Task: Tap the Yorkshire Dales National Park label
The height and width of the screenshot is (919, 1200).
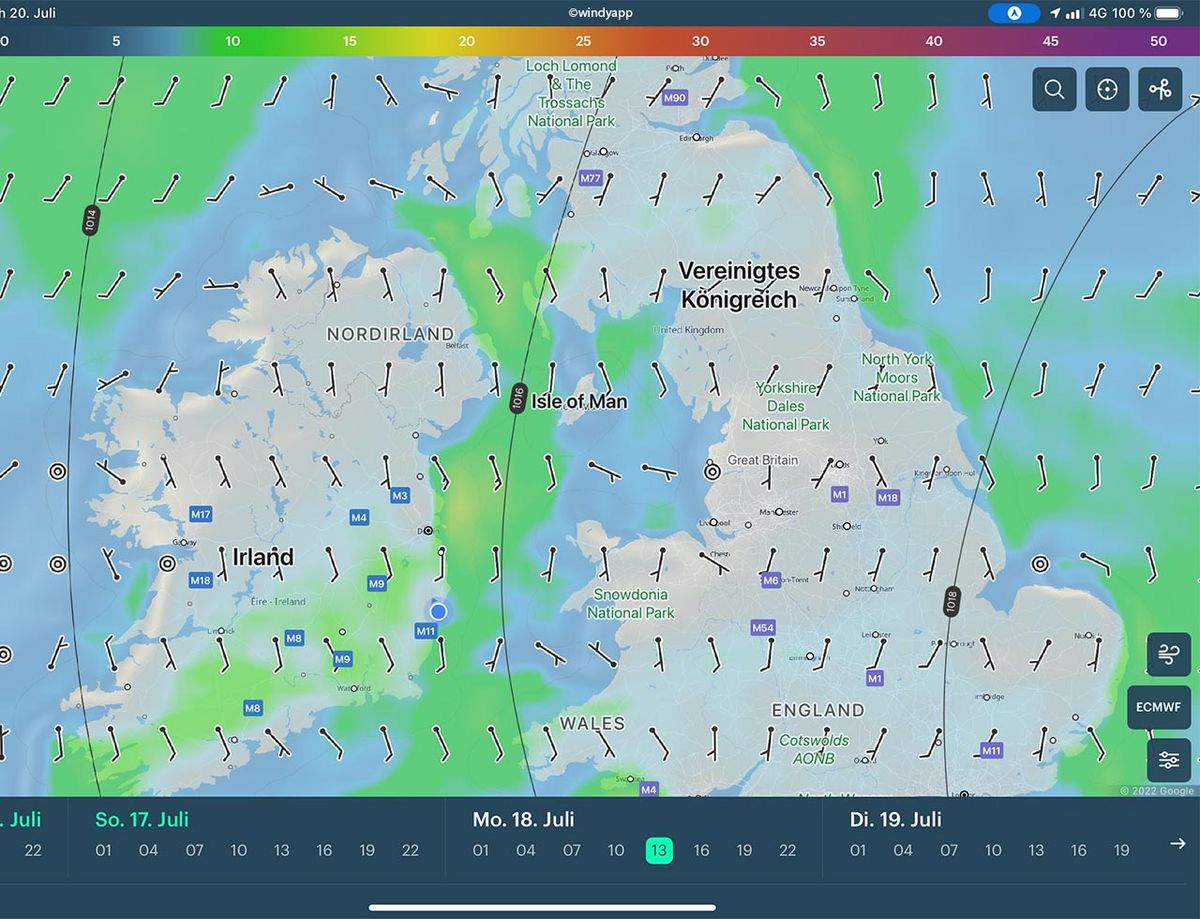Action: [x=786, y=406]
